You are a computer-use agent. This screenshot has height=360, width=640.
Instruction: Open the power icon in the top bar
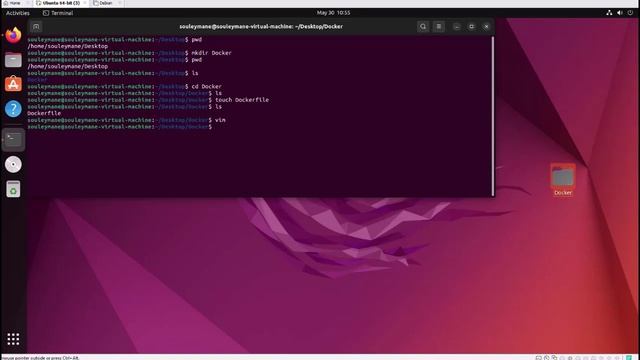630,13
